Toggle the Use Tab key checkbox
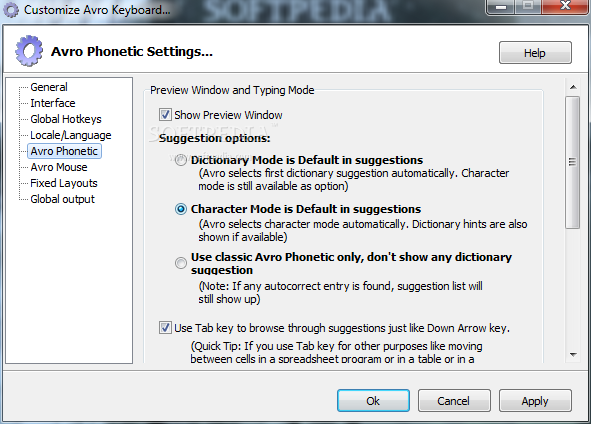The width and height of the screenshot is (591, 424). 165,328
